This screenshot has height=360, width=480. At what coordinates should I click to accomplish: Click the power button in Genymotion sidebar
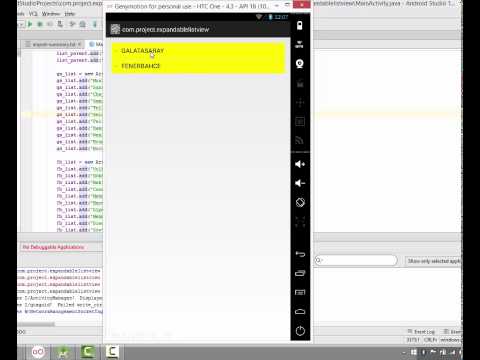[x=300, y=331]
